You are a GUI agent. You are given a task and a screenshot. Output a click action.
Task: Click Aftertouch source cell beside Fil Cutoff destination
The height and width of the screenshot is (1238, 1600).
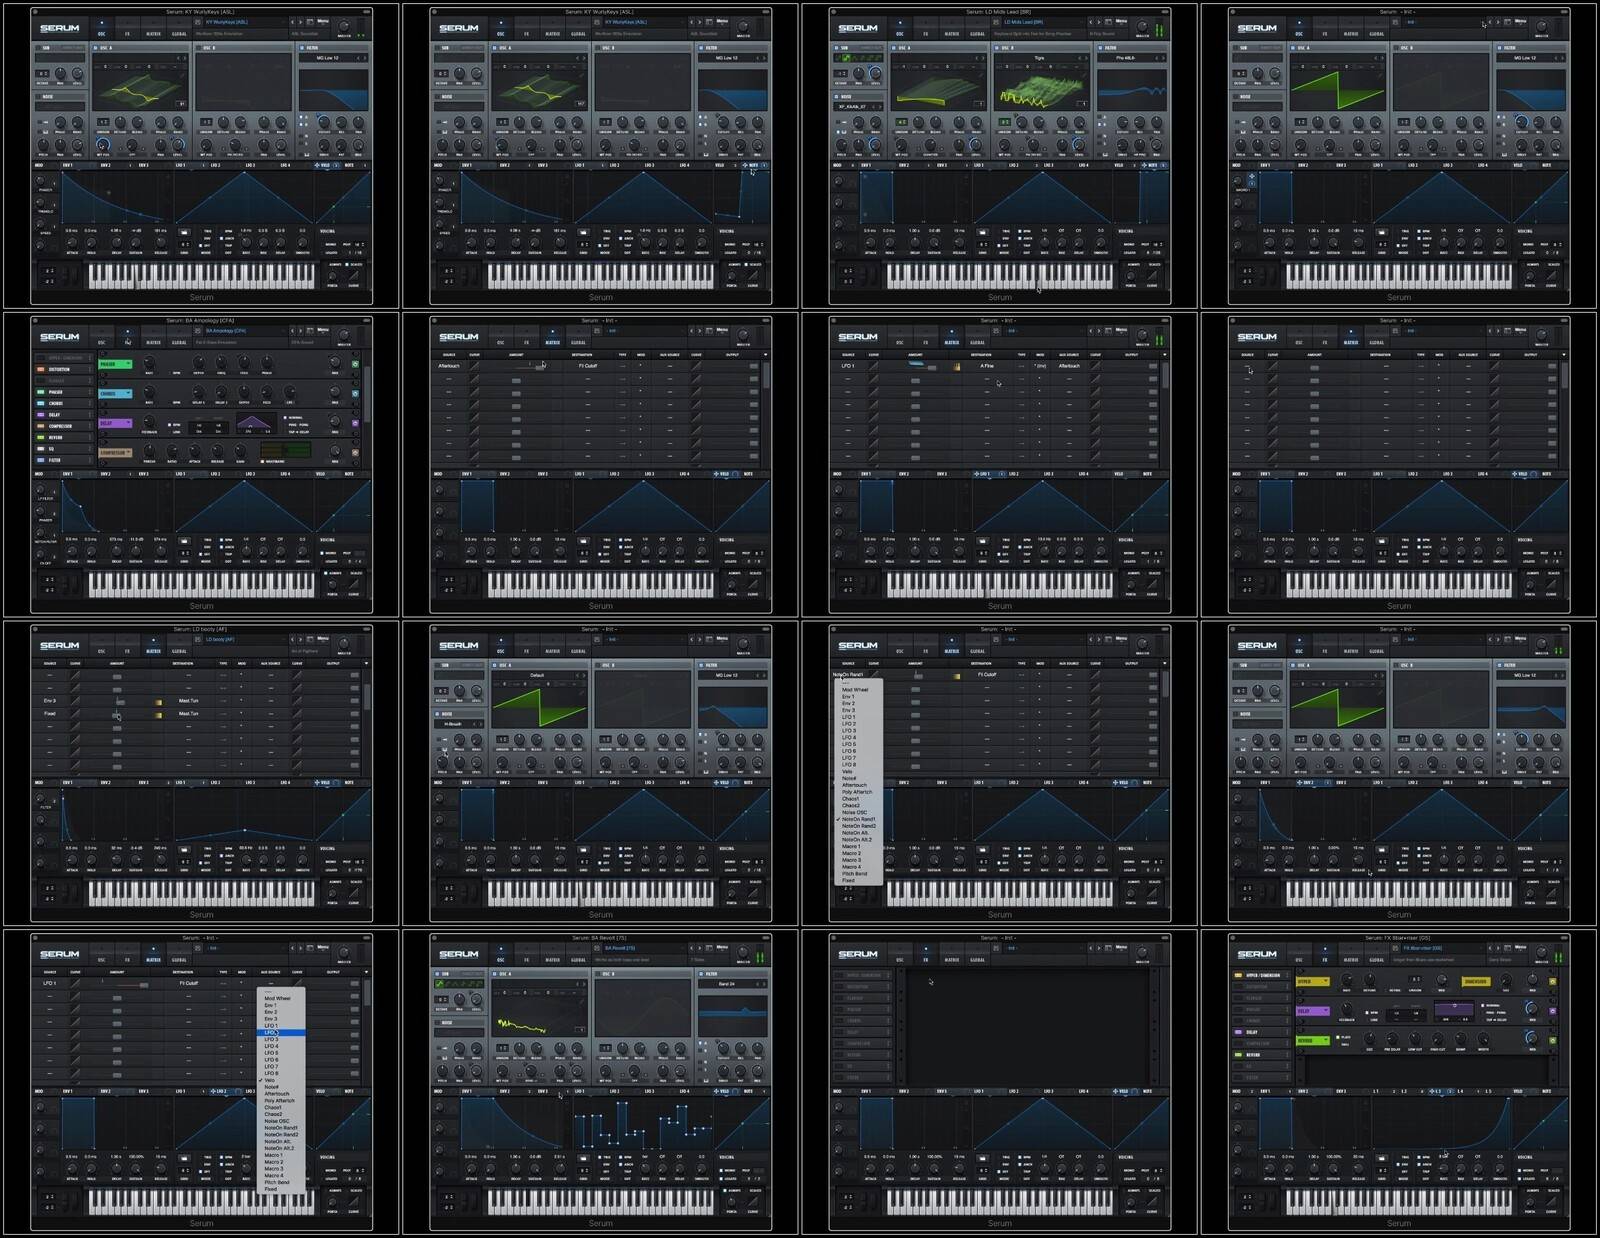pyautogui.click(x=449, y=366)
